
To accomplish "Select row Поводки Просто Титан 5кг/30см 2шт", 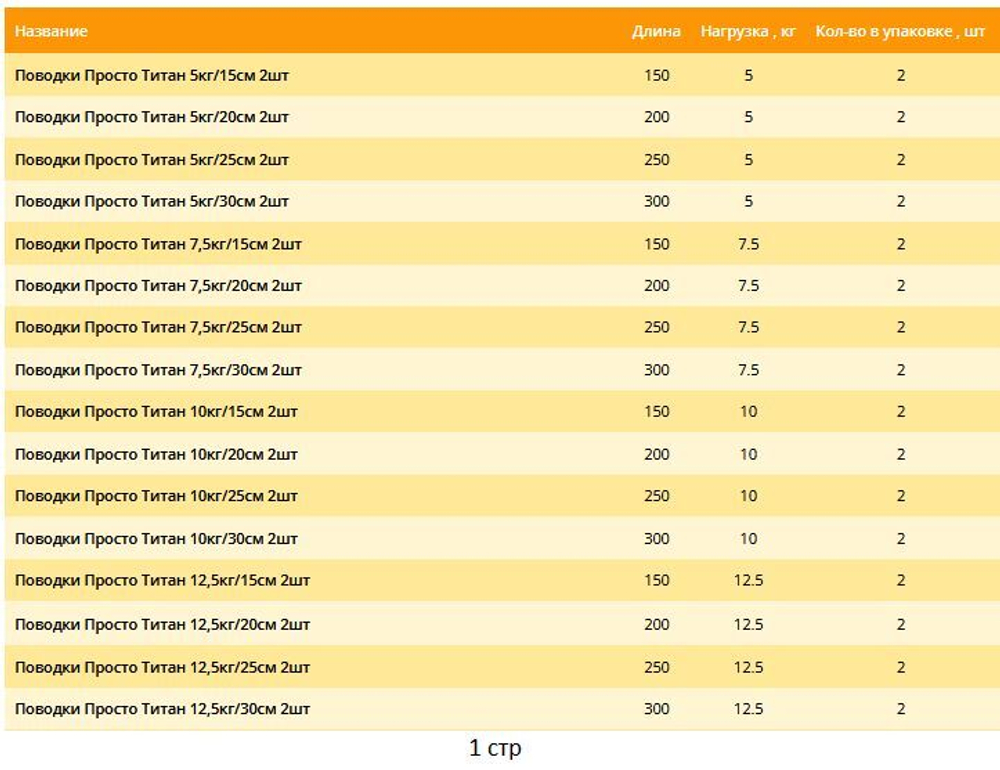I will tap(502, 201).
